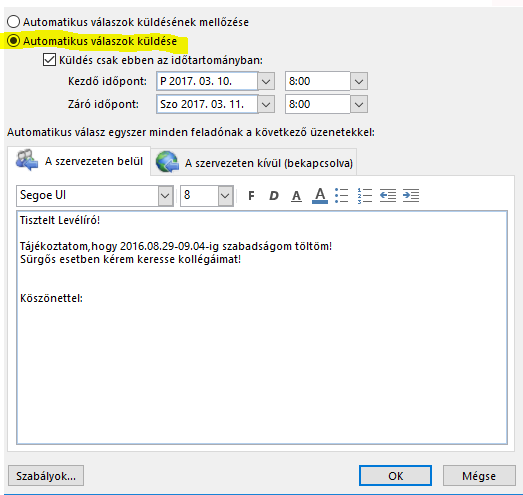Image resolution: width=523 pixels, height=495 pixels.
Task: Apply italic formatting with the D icon
Action: [274, 195]
